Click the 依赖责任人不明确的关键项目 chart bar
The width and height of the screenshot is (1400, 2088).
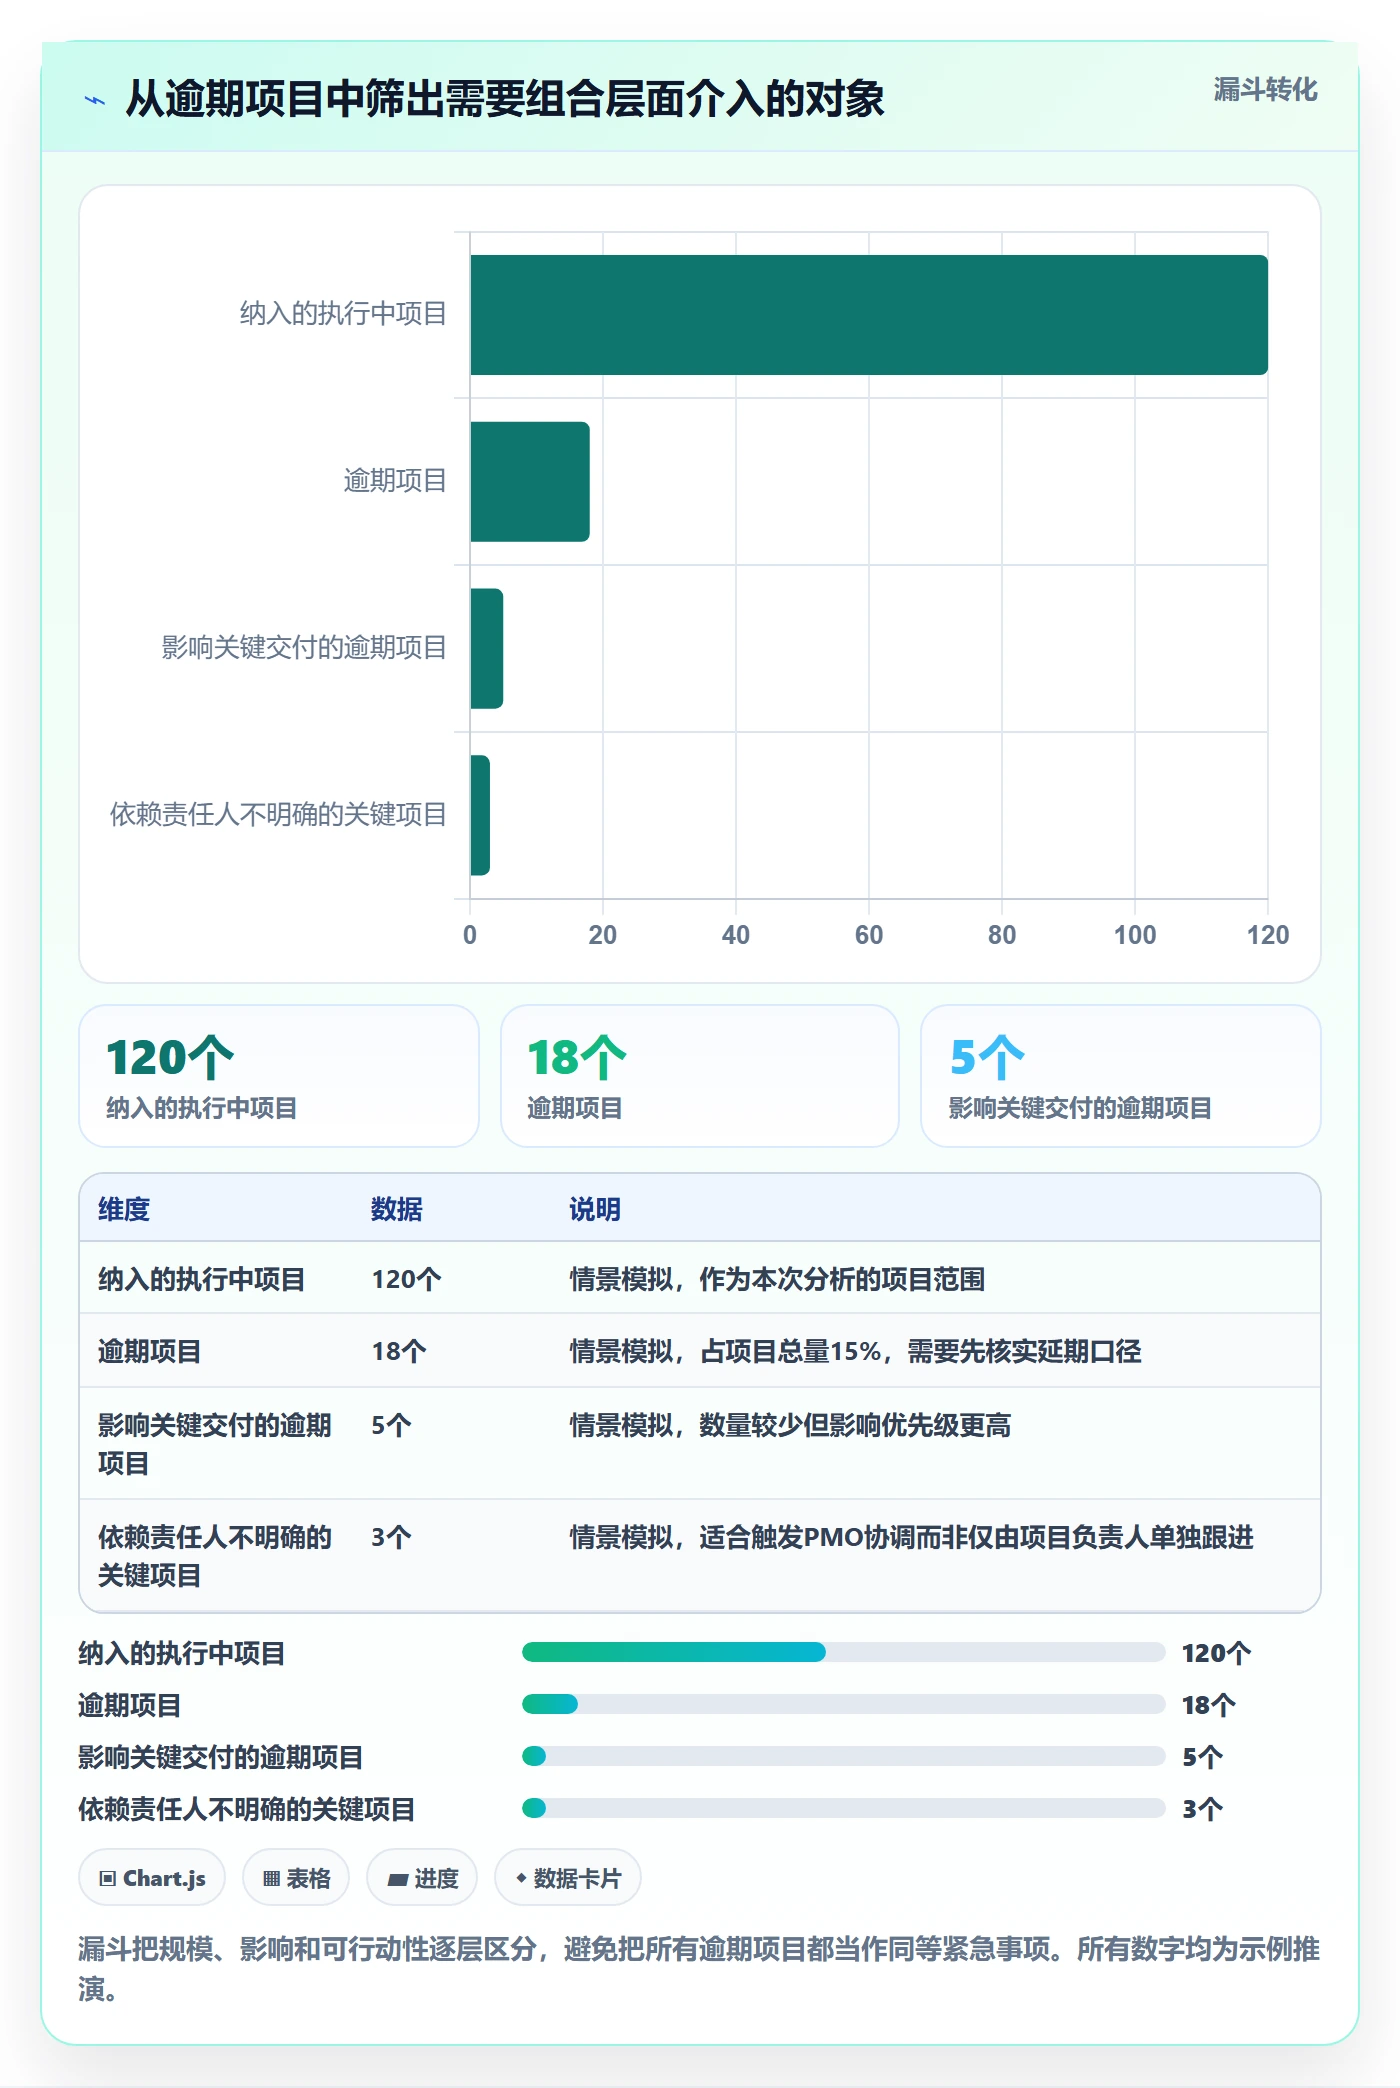[480, 815]
